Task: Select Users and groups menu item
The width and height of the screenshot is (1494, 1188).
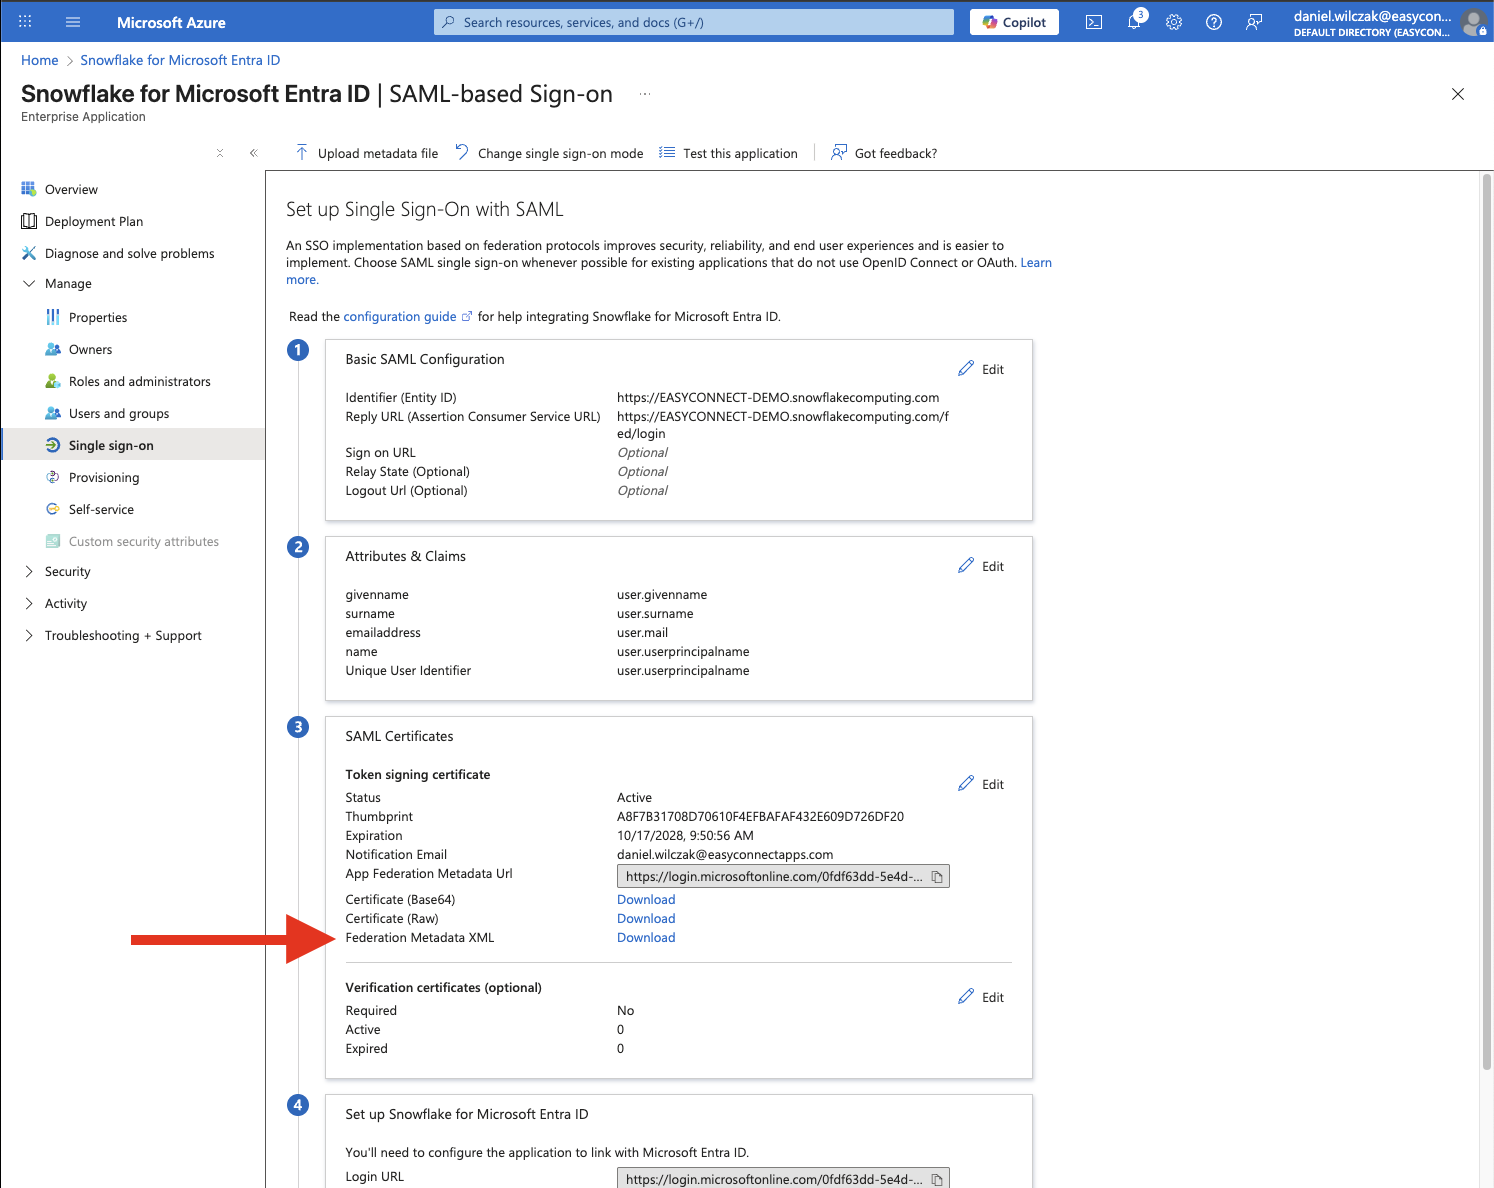Action: click(118, 414)
